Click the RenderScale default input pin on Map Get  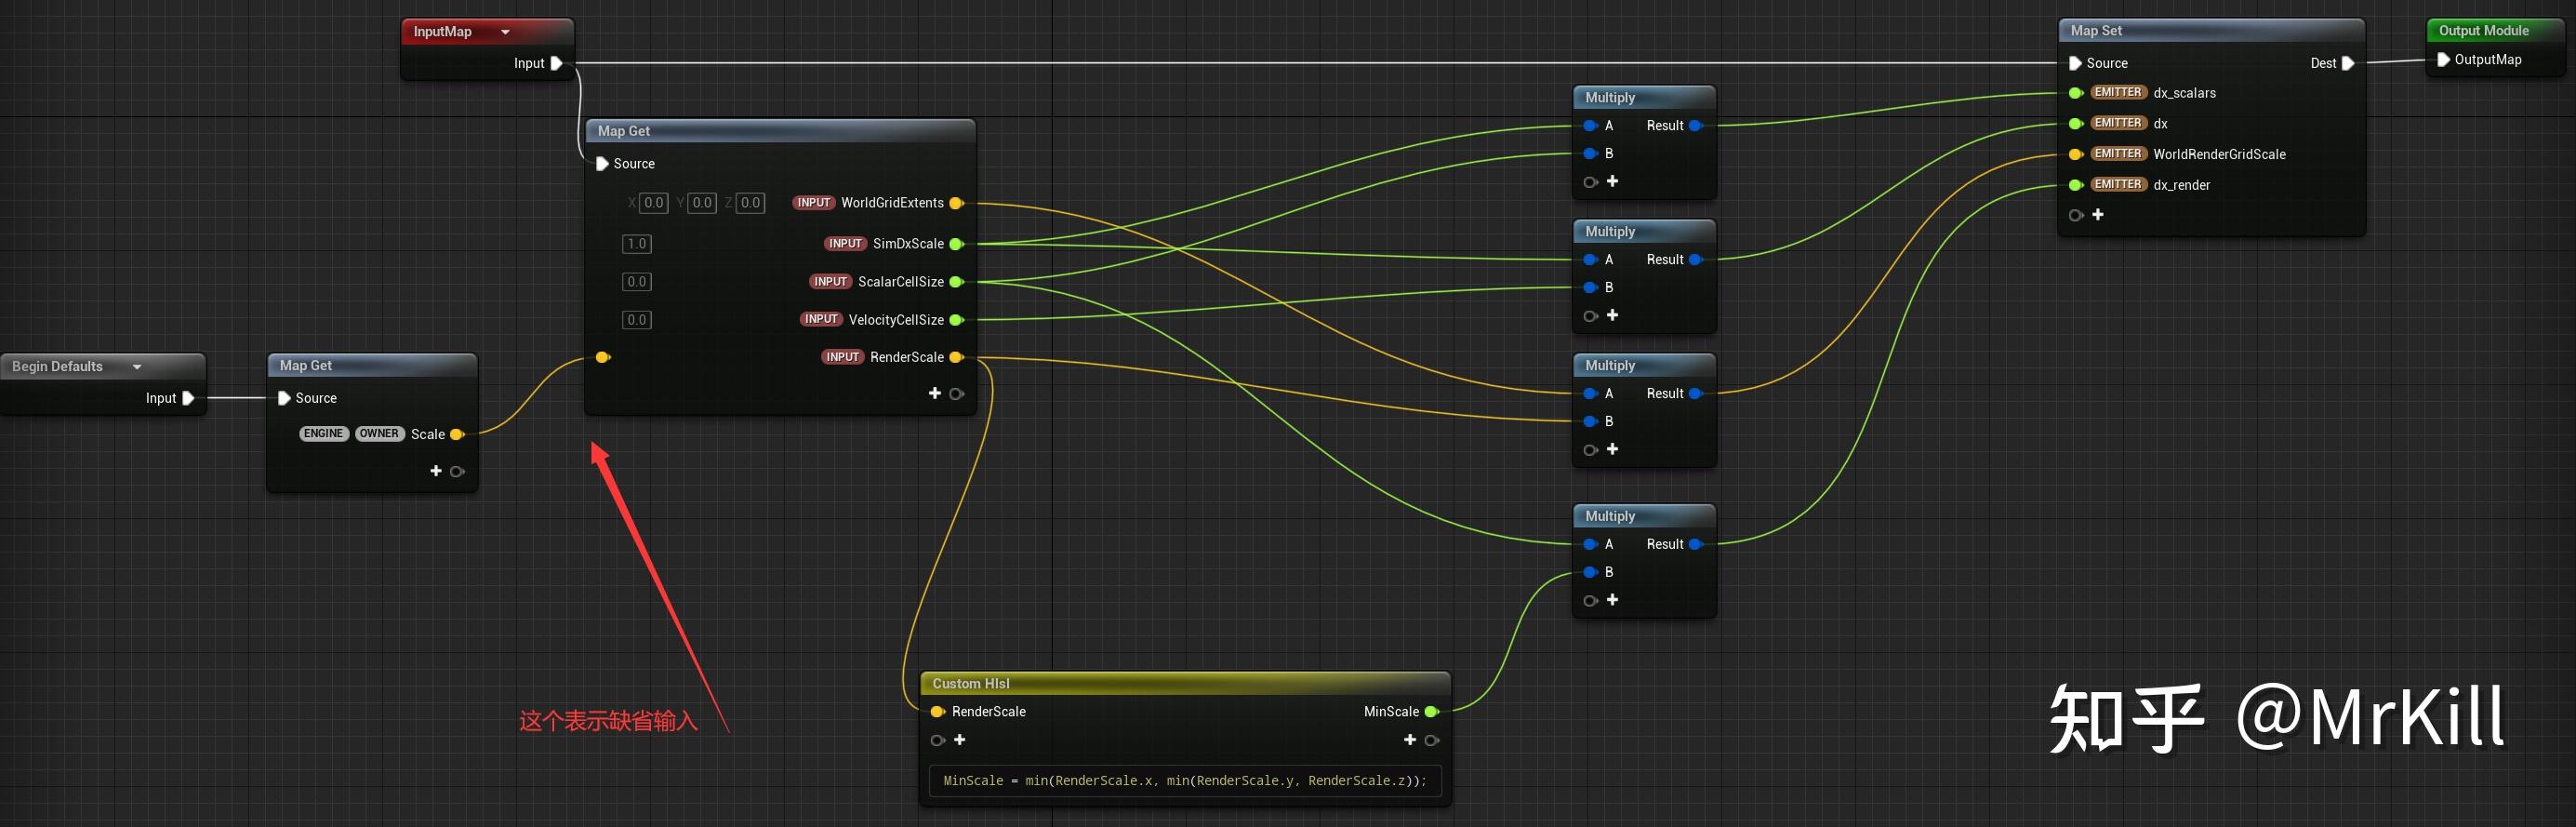[x=602, y=357]
